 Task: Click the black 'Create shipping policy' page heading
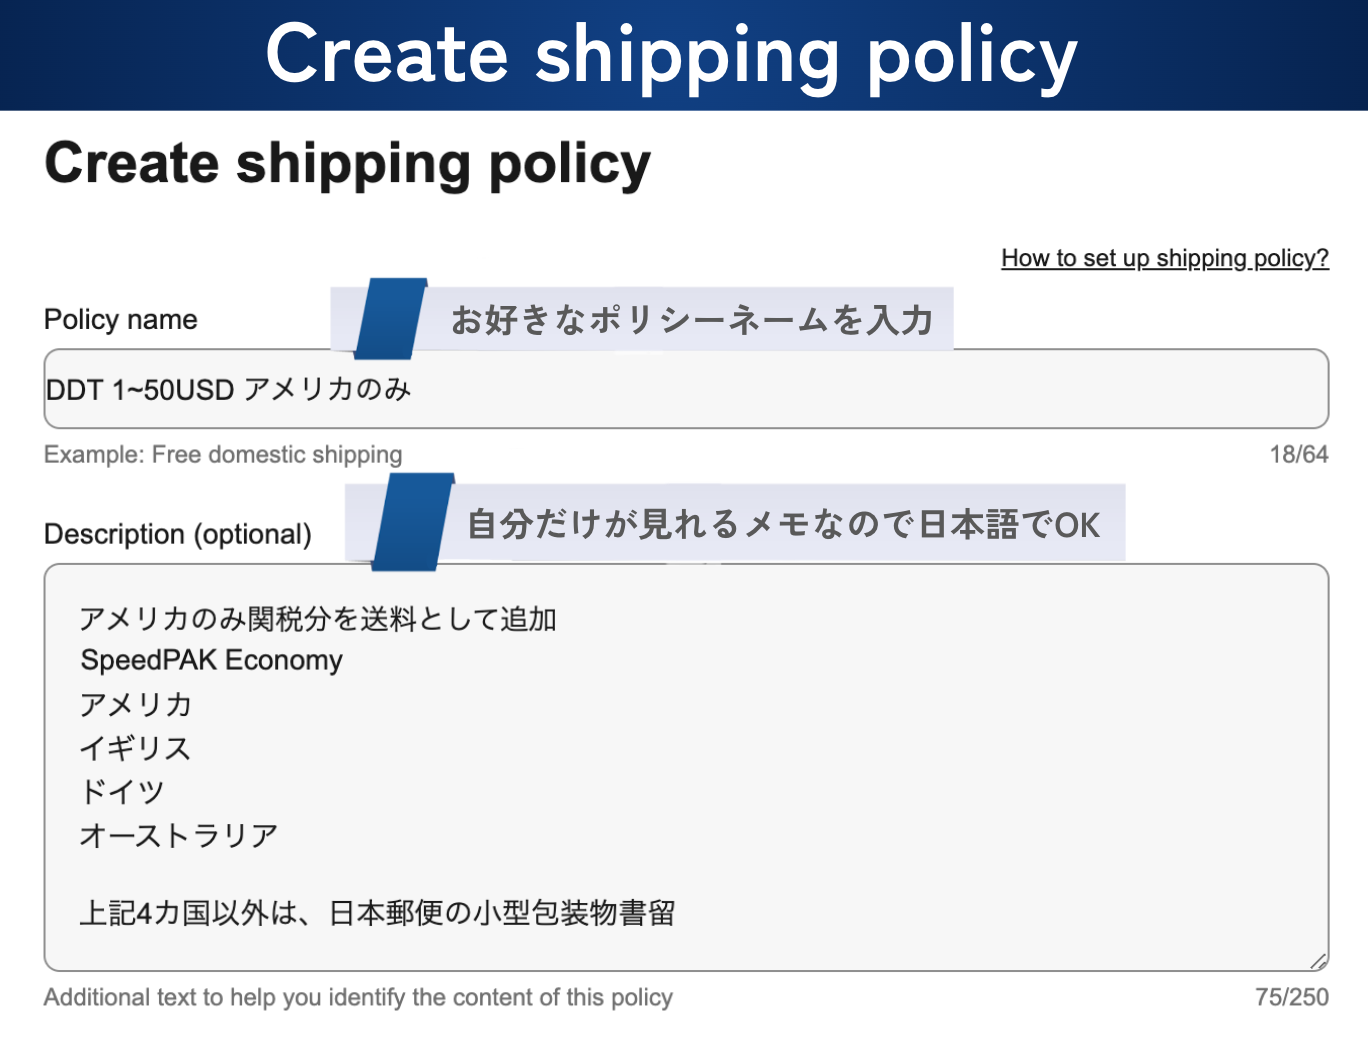pos(348,164)
